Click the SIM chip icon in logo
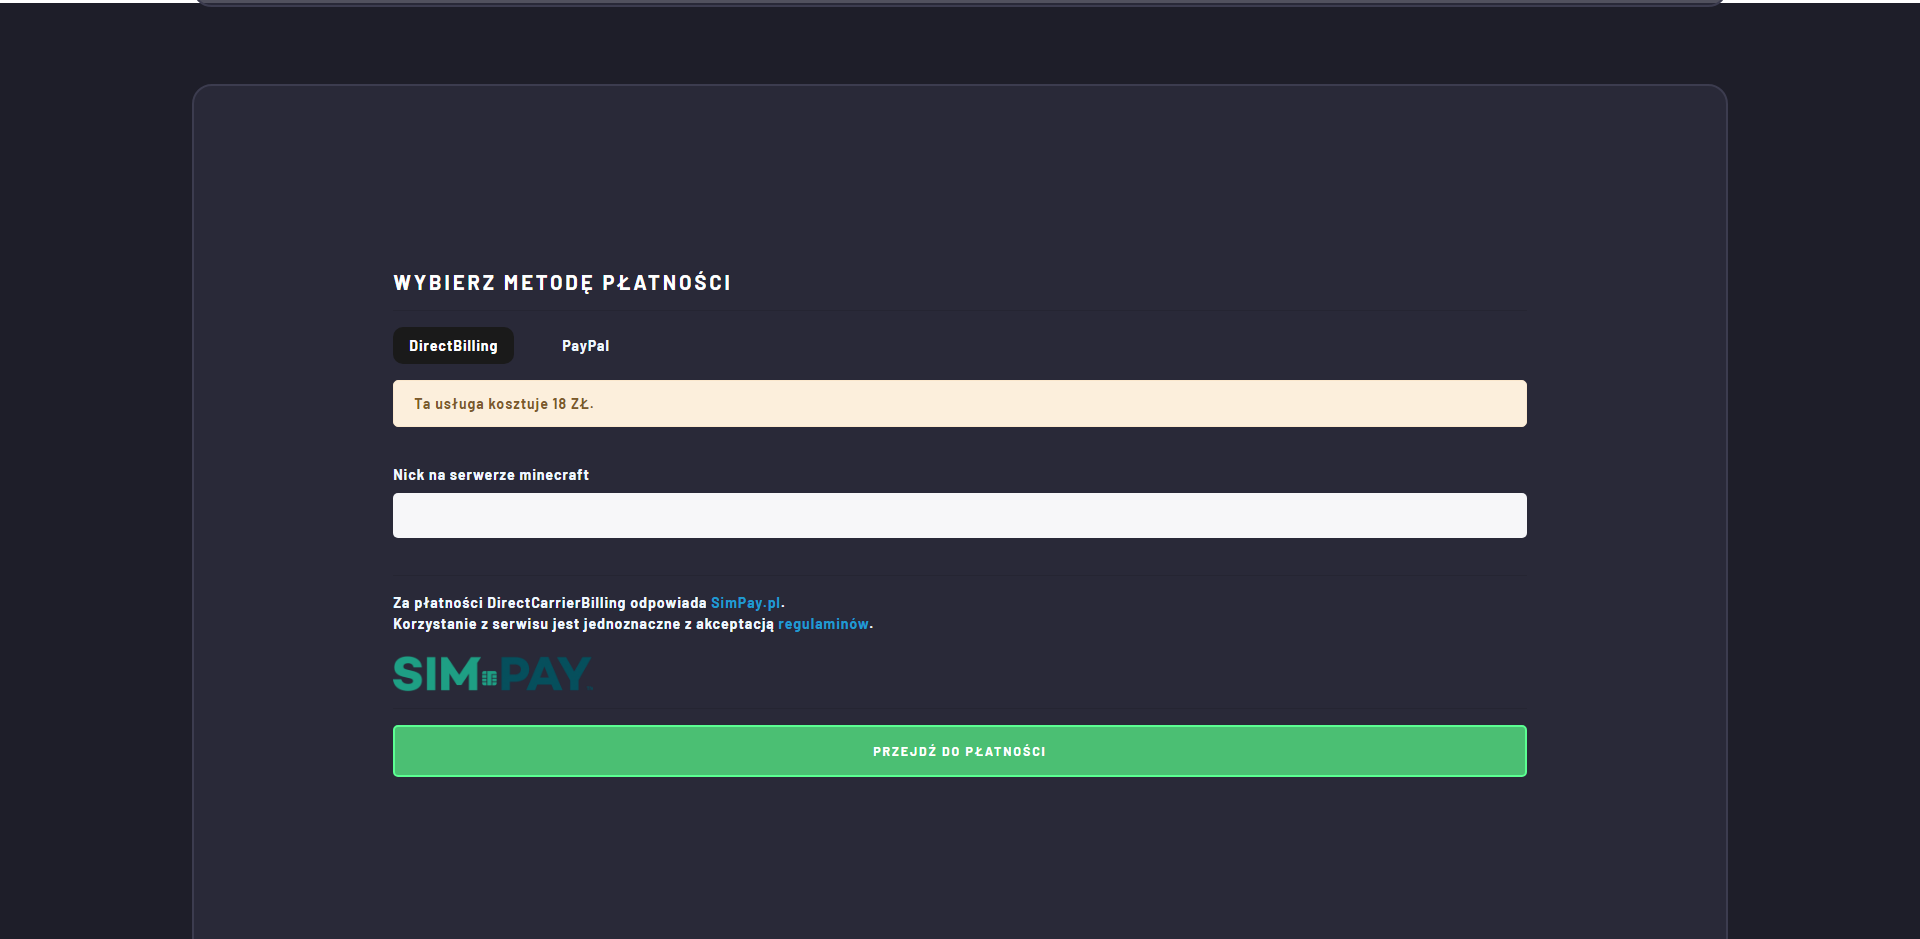The width and height of the screenshot is (1920, 939). (x=489, y=678)
